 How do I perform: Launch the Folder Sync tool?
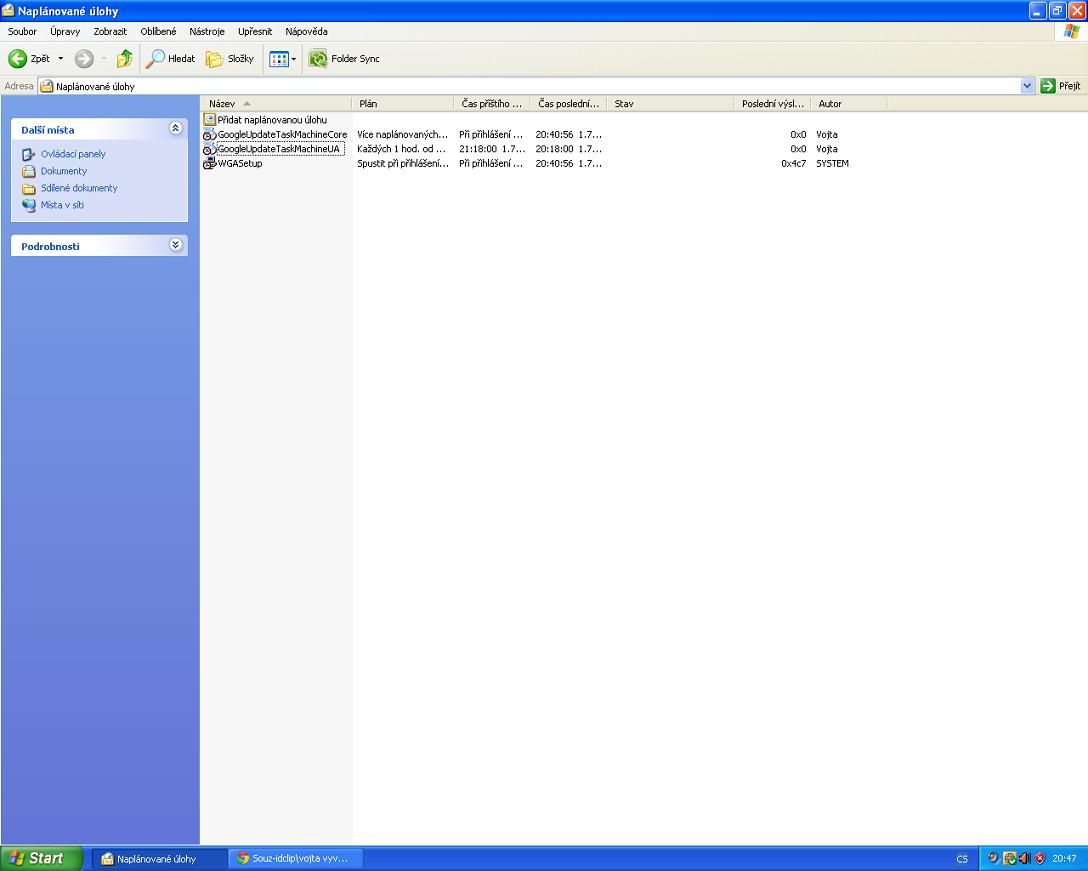coord(345,59)
